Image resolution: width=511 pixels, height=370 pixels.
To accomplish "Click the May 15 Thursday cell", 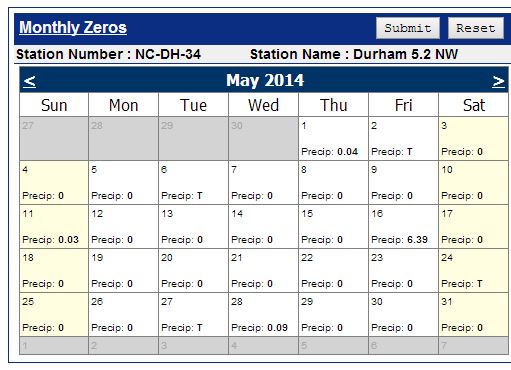I will tap(333, 227).
